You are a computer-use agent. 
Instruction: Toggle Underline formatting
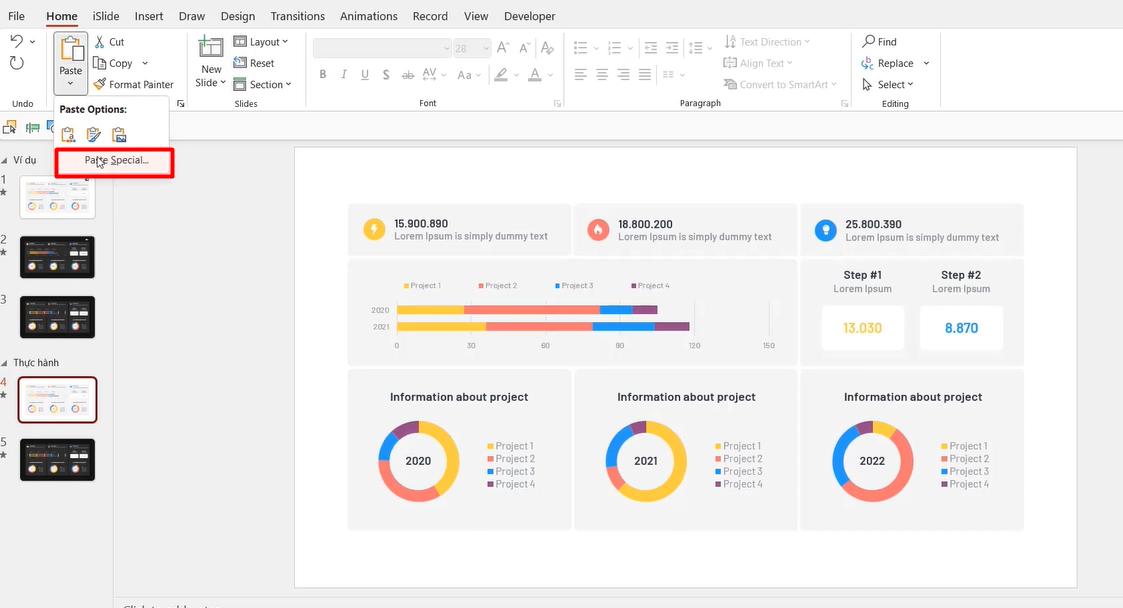365,74
